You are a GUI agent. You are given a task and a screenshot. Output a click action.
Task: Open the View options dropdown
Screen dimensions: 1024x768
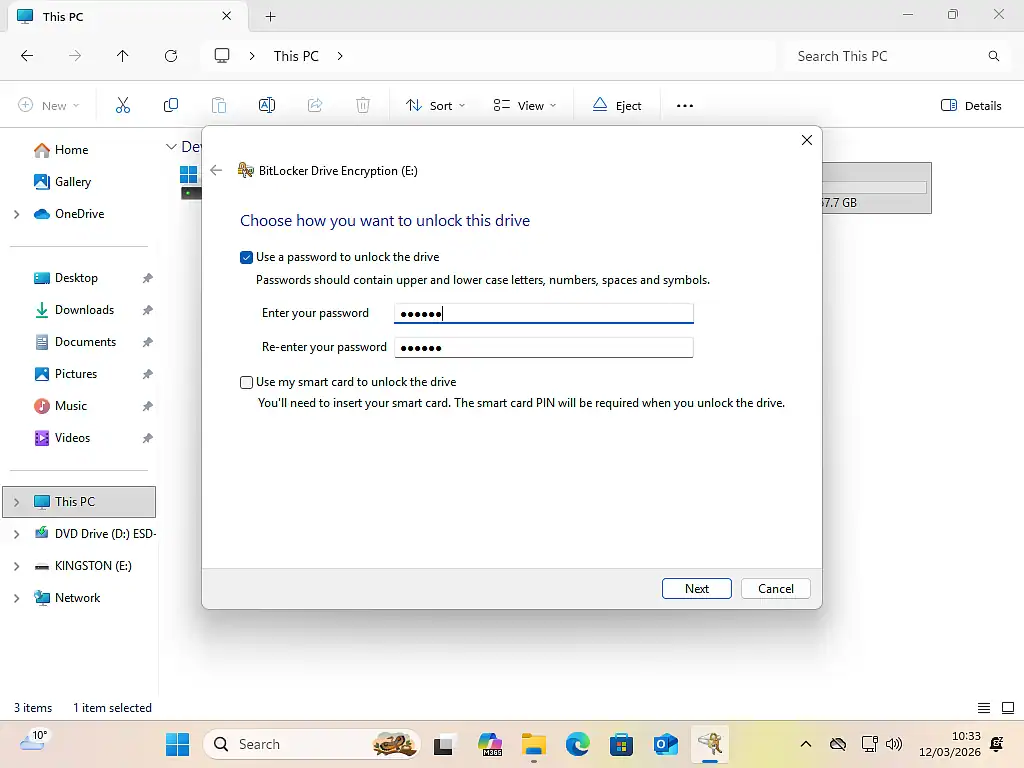click(524, 105)
